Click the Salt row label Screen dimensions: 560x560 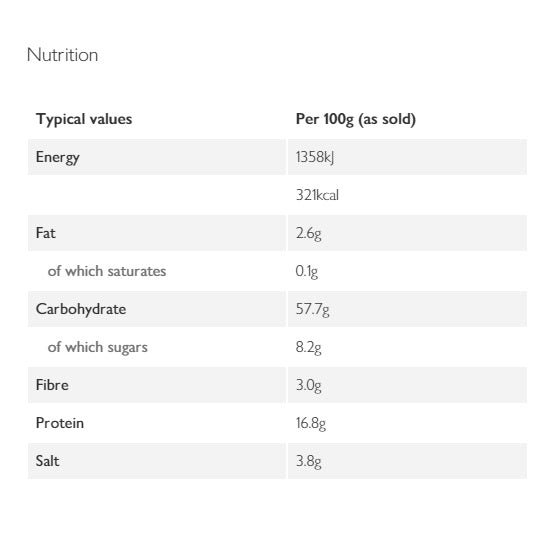coord(48,461)
